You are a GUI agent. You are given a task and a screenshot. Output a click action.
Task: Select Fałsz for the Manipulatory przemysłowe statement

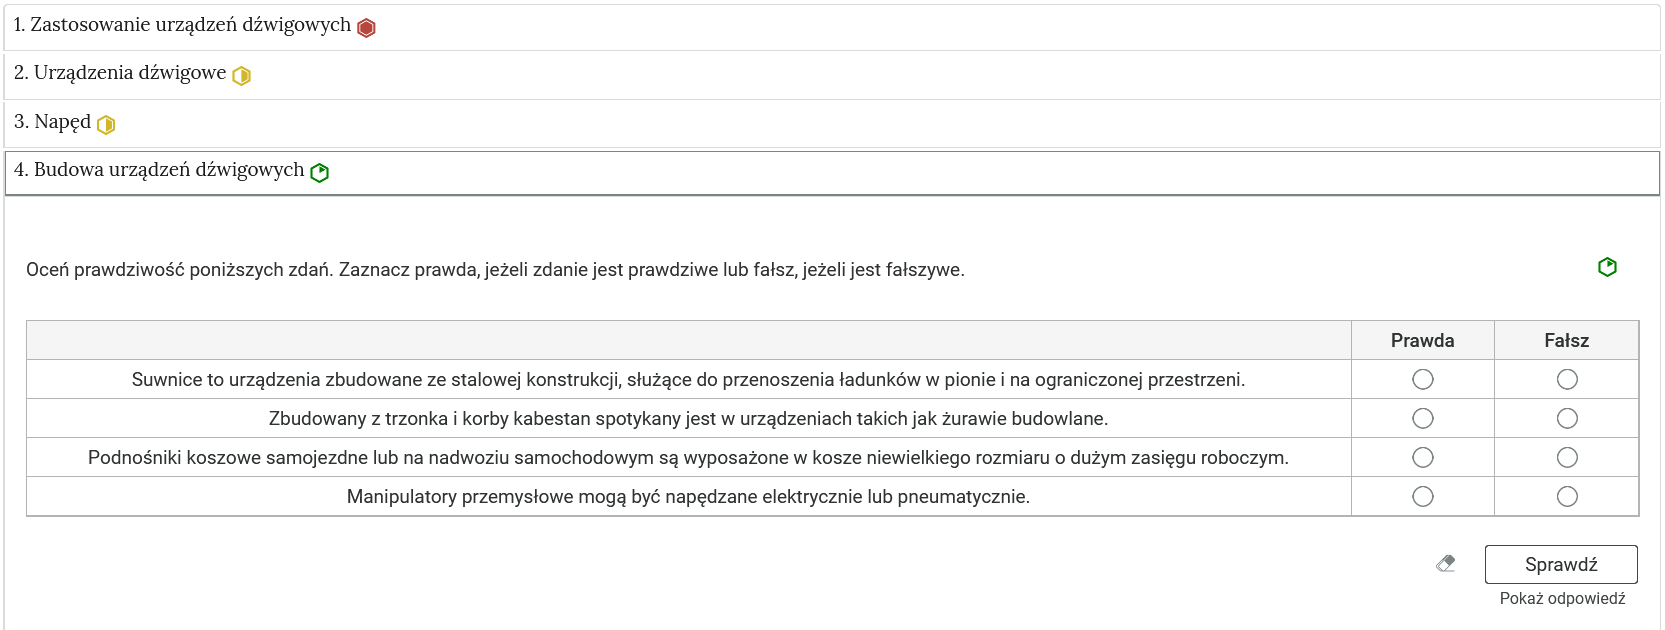(x=1567, y=496)
